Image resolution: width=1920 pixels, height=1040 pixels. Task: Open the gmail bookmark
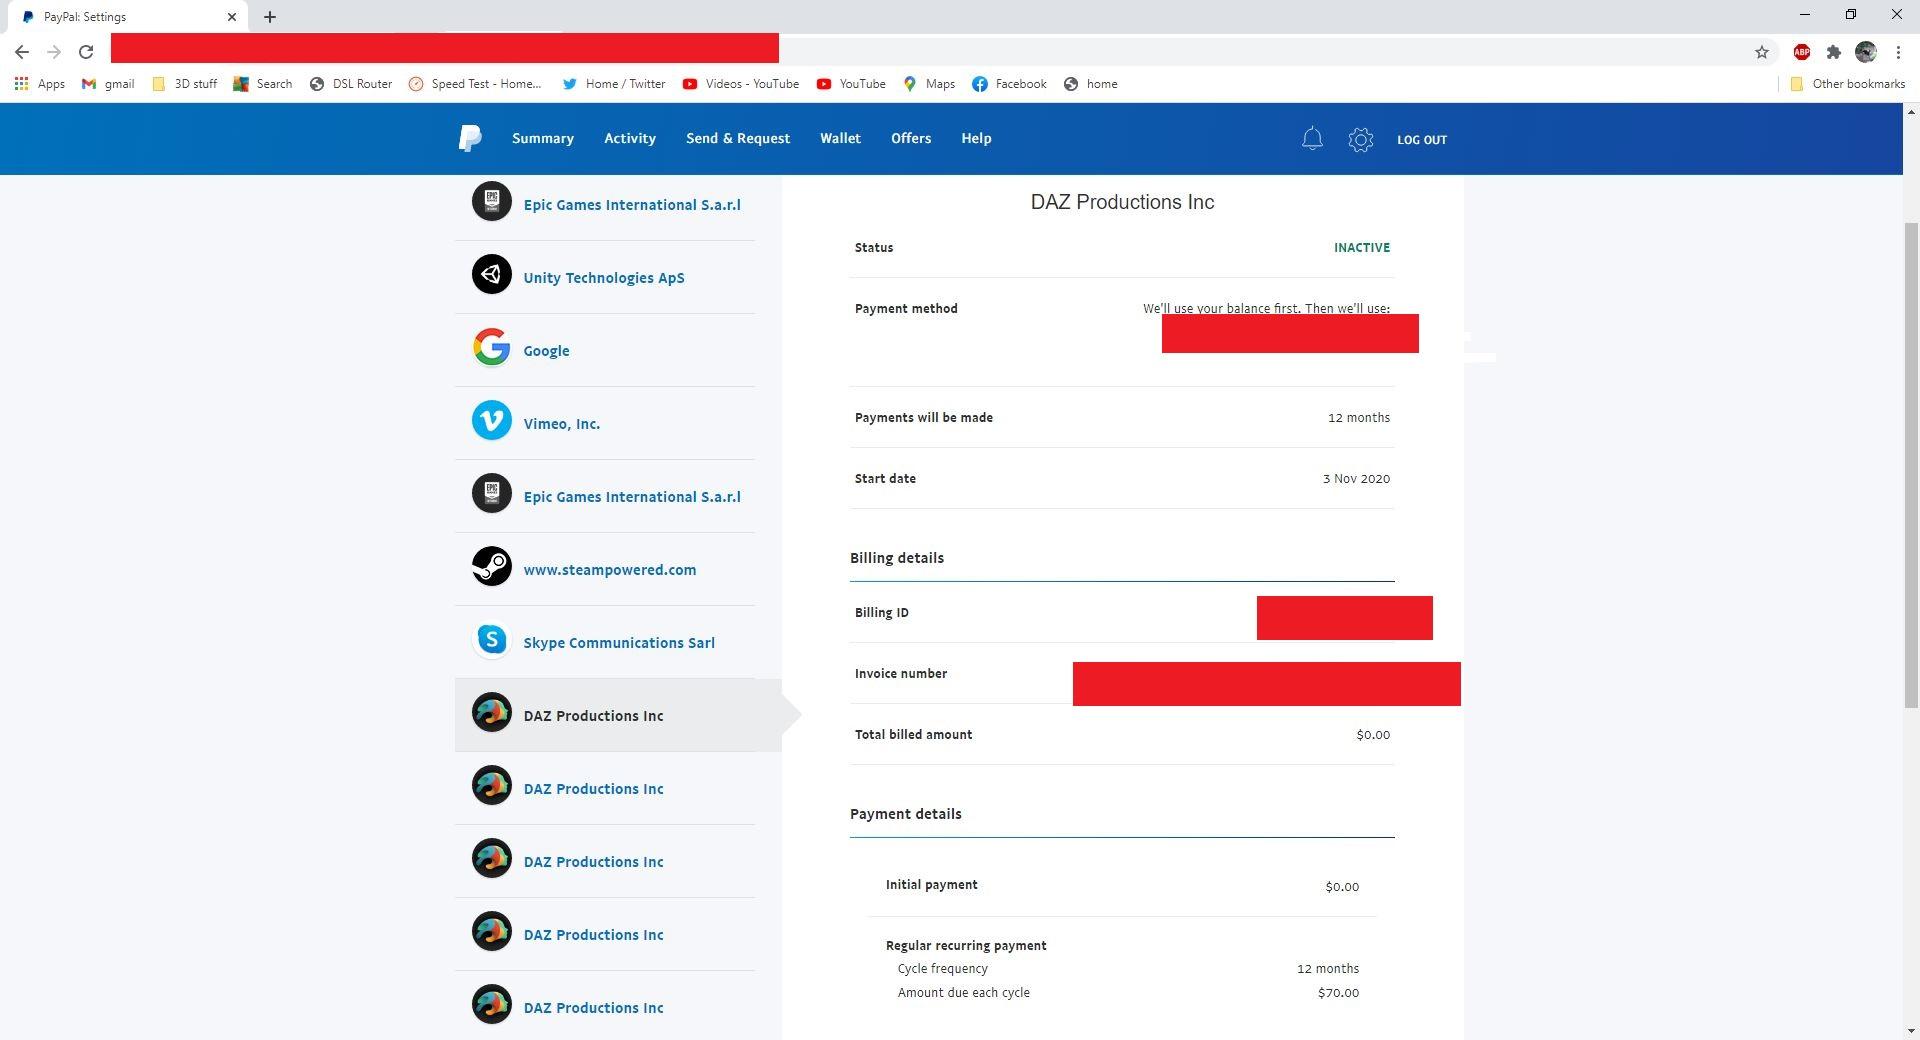point(108,84)
